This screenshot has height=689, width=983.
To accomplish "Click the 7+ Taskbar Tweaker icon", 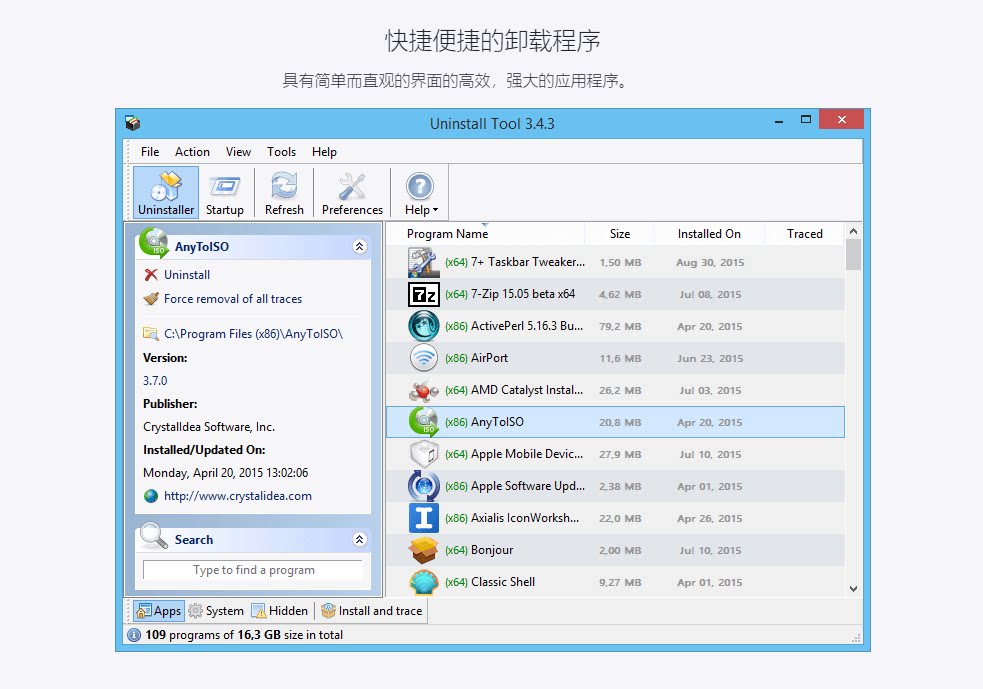I will [x=423, y=262].
